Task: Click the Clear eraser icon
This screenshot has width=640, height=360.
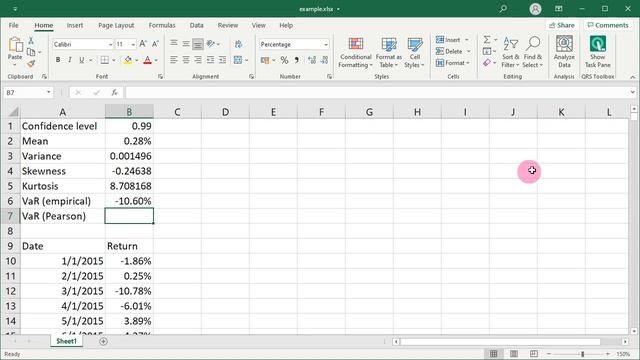Action: point(487,63)
